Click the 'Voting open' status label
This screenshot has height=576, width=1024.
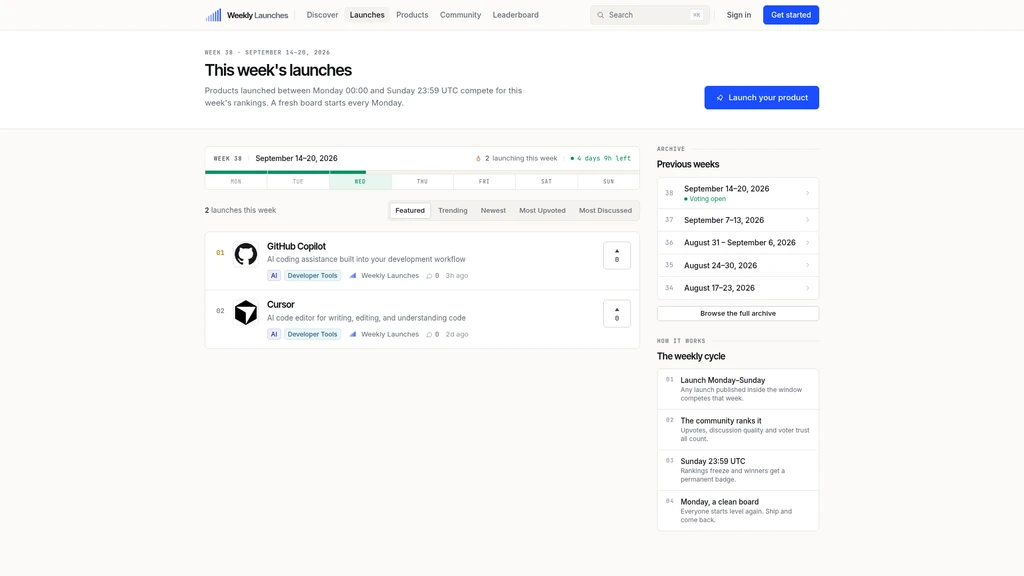pyautogui.click(x=705, y=199)
